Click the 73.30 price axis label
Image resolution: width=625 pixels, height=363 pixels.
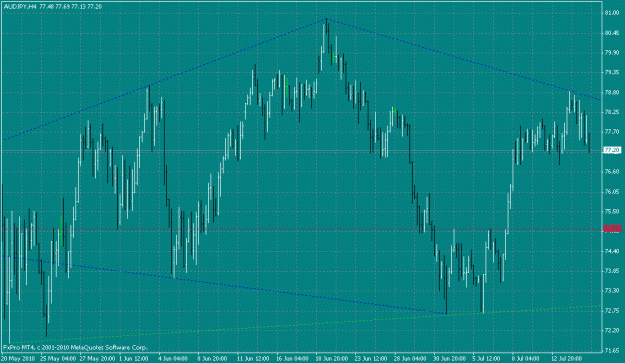click(612, 290)
